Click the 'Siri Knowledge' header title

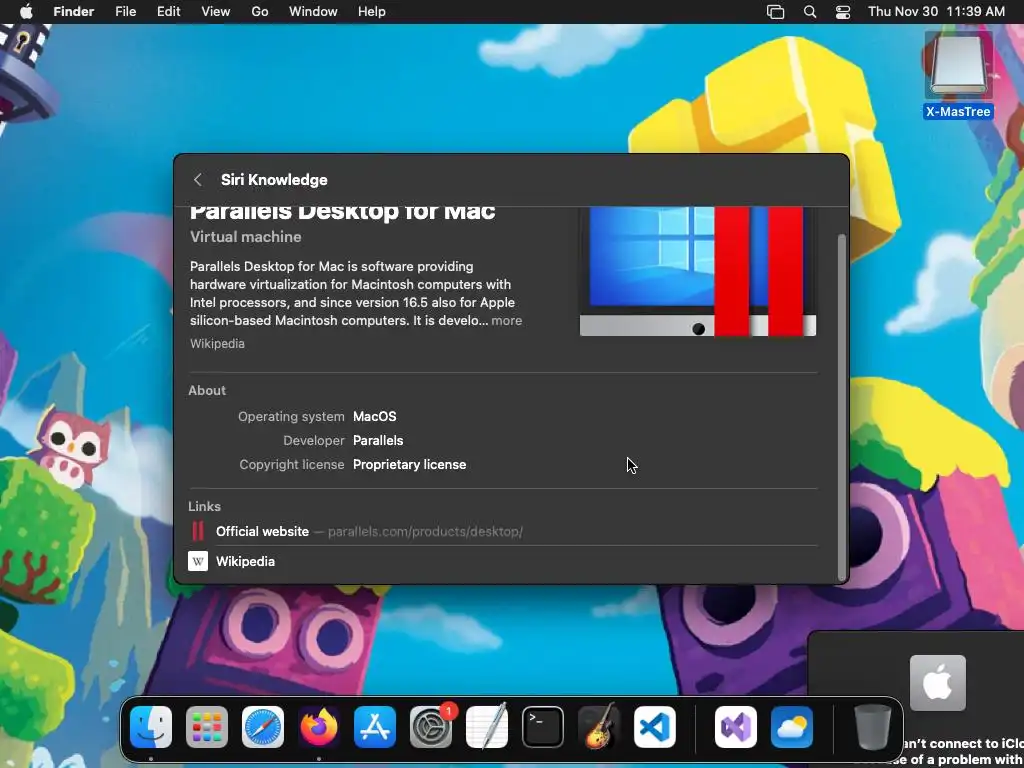[x=274, y=180]
